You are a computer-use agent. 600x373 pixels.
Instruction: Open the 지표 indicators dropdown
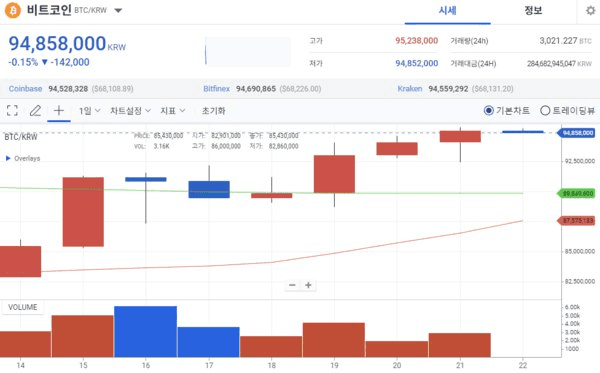click(173, 111)
